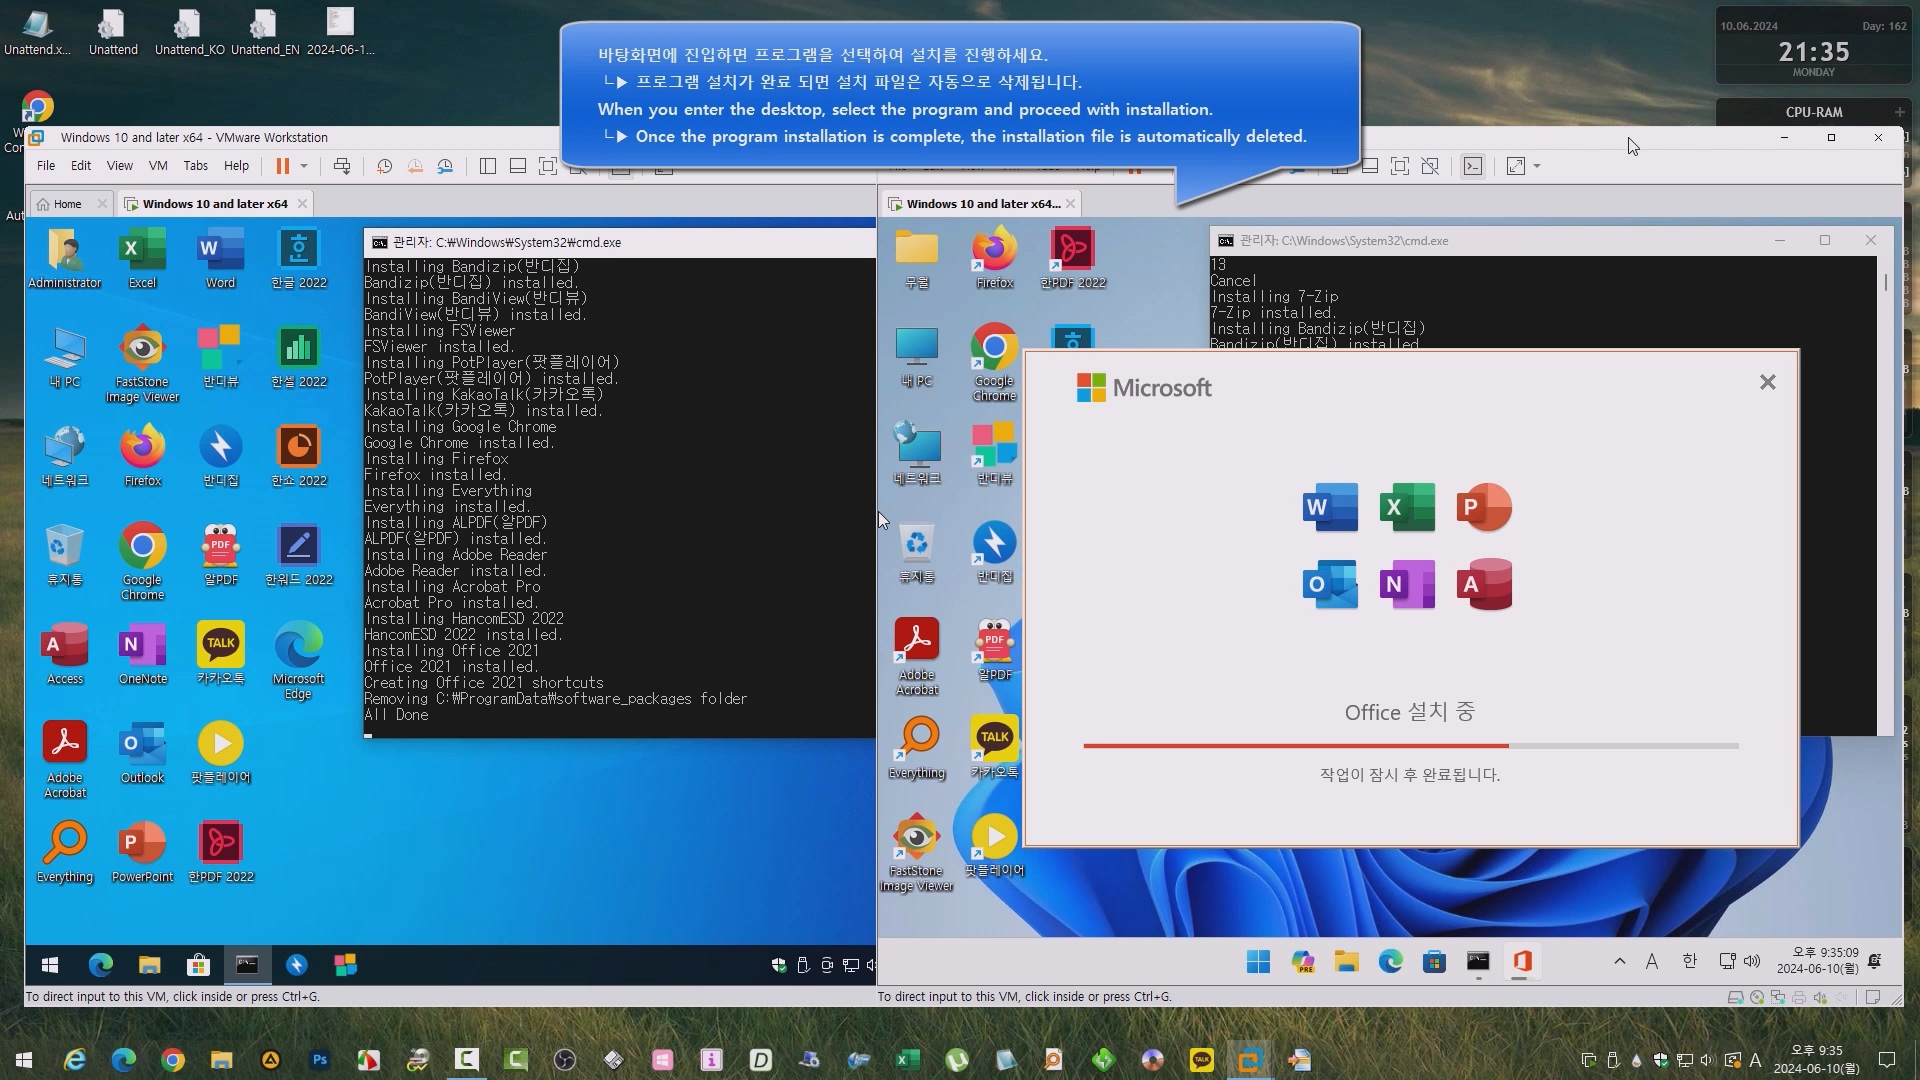
Task: Click the orange Pause VM button
Action: tap(282, 166)
